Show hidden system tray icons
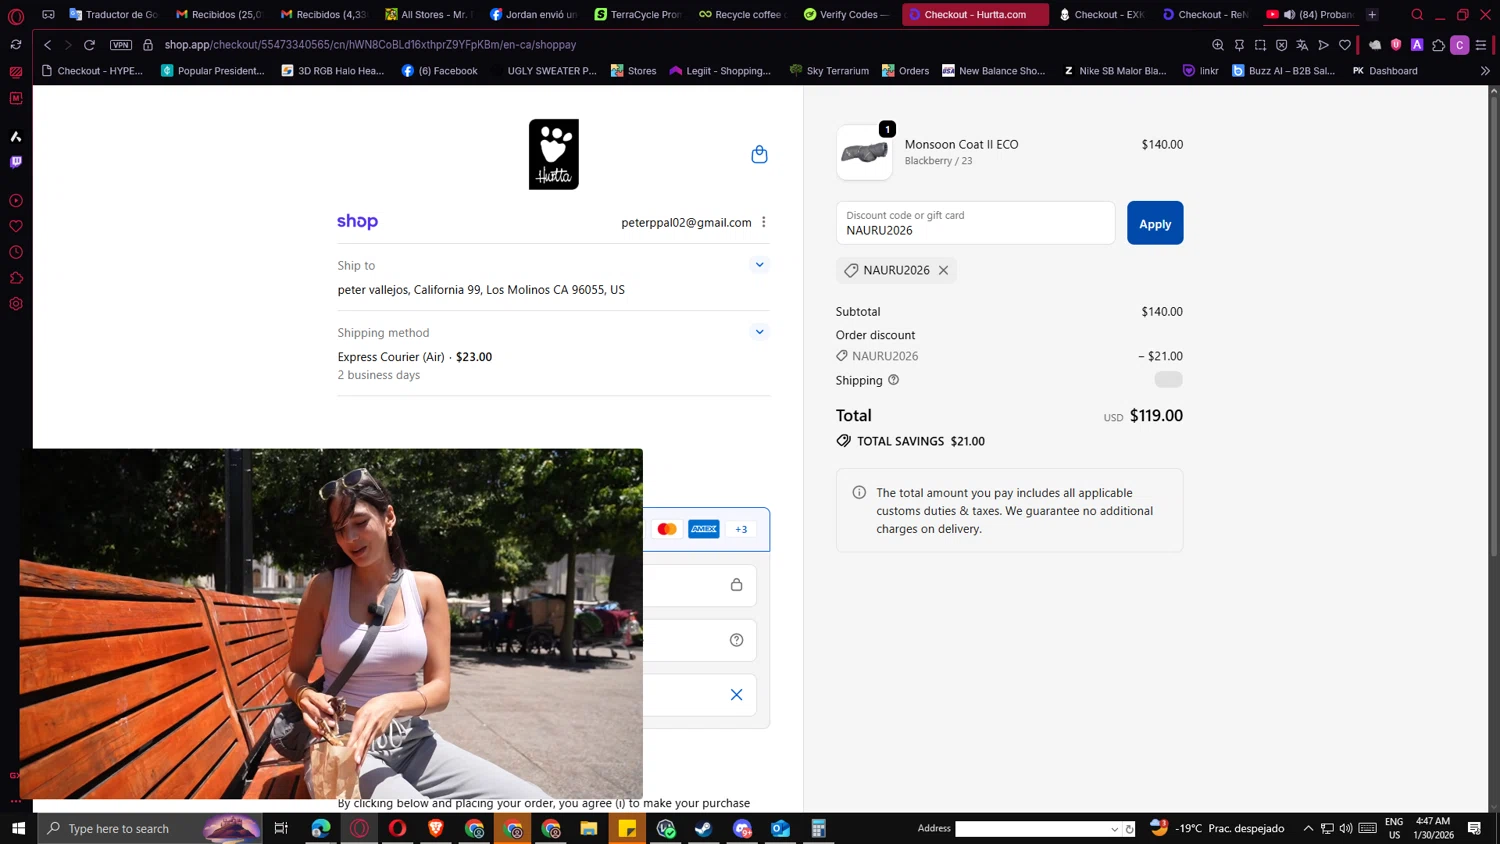 [1308, 828]
